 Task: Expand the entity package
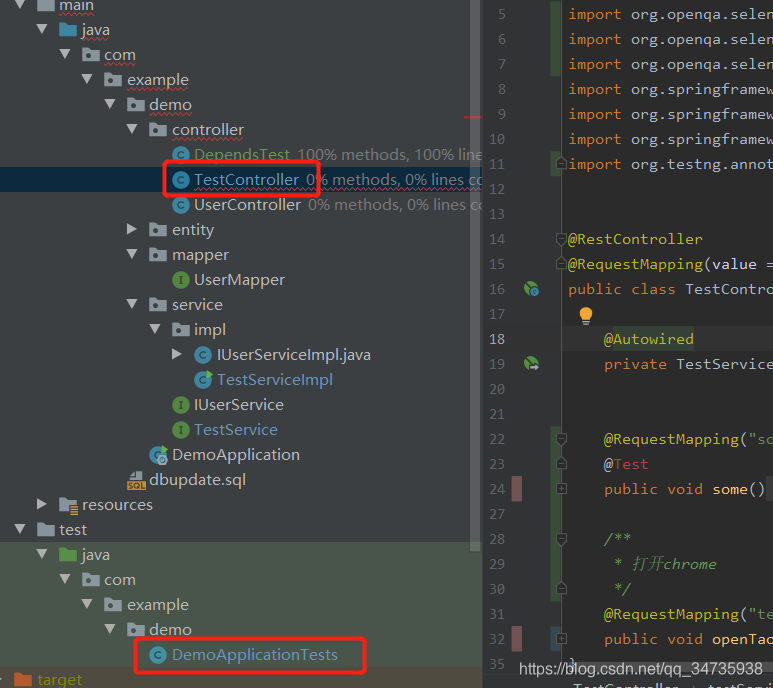pyautogui.click(x=132, y=229)
